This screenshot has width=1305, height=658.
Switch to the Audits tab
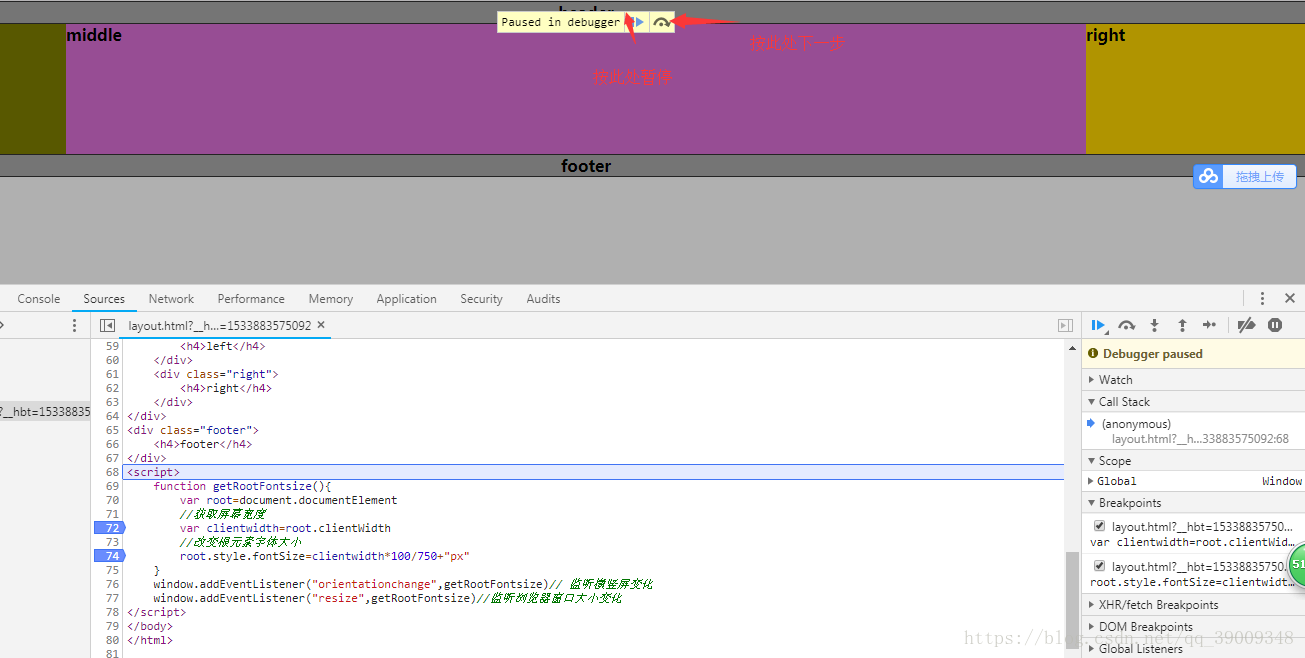click(543, 299)
